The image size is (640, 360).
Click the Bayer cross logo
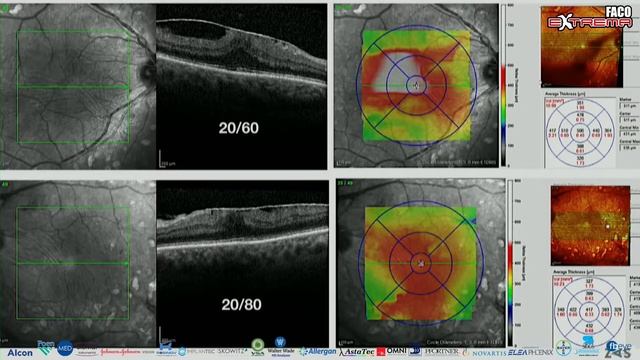[x=564, y=348]
